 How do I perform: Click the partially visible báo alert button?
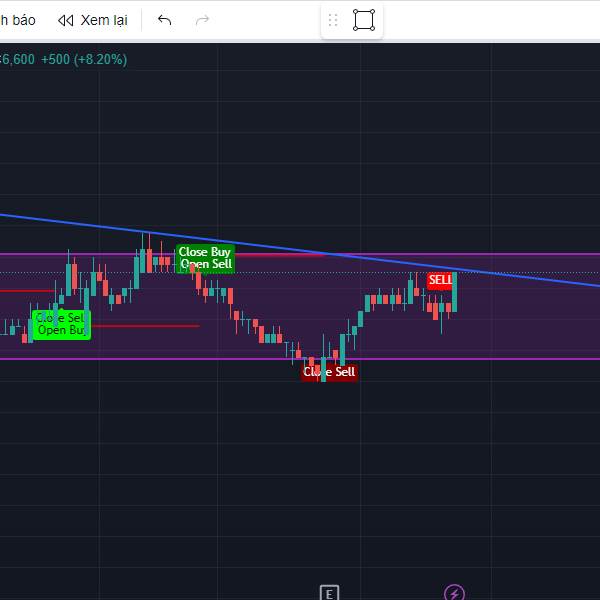pyautogui.click(x=18, y=20)
